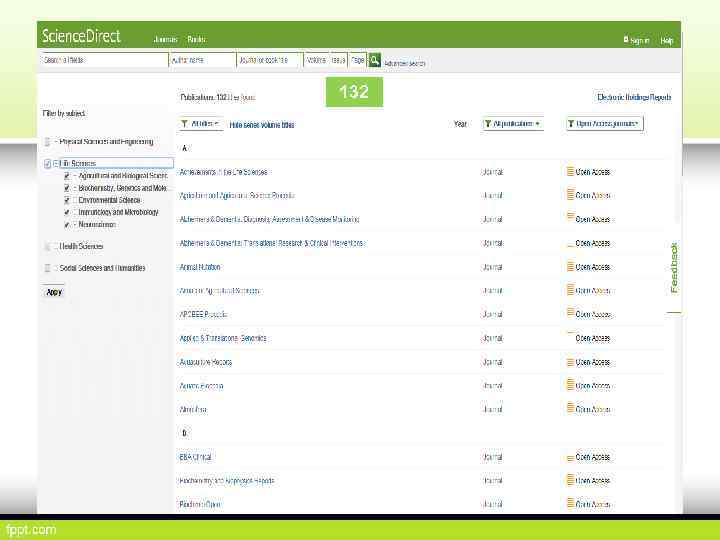The width and height of the screenshot is (720, 540).
Task: Click Open Access icon for Annals of Agricultural Sciences
Action: pyautogui.click(x=570, y=290)
